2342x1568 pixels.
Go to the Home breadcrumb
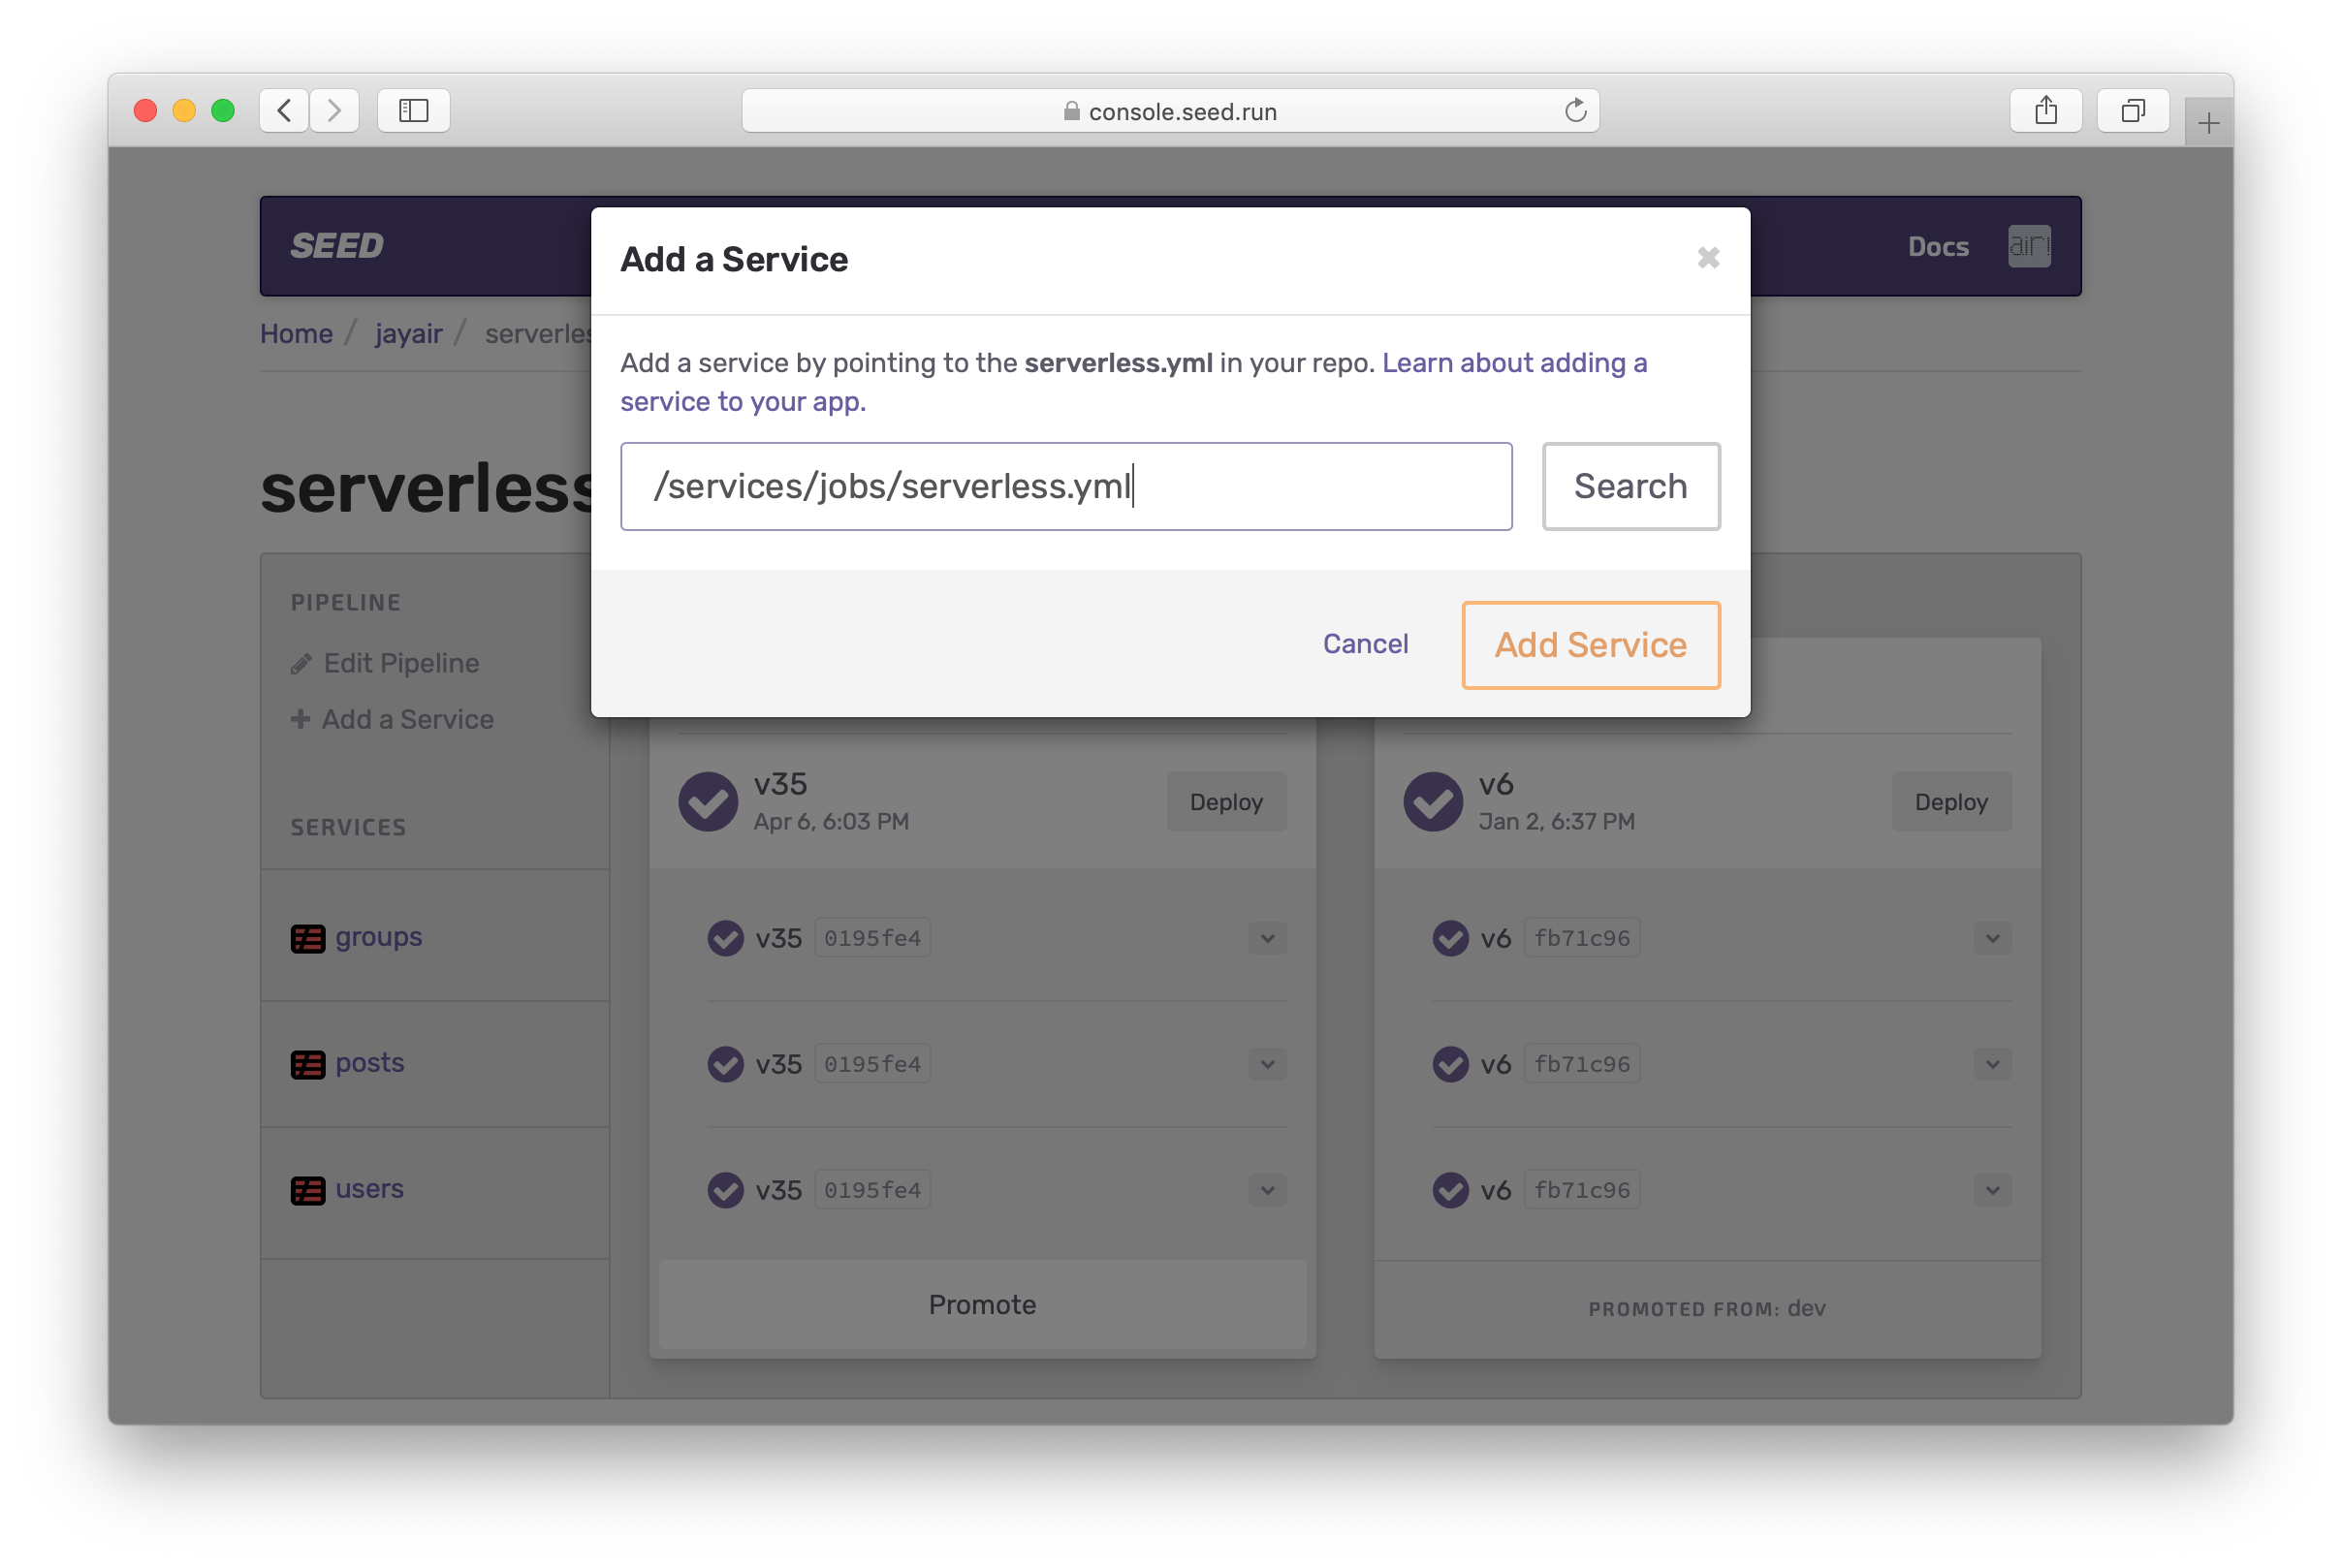click(296, 334)
